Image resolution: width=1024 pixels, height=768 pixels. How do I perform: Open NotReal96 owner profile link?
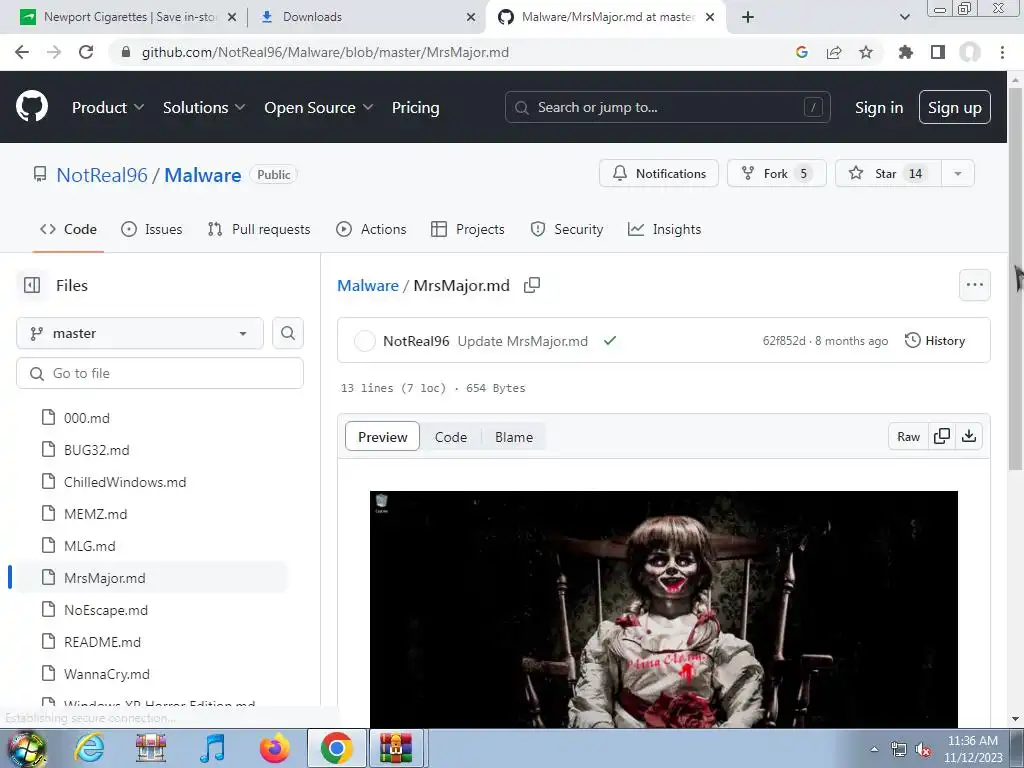102,174
